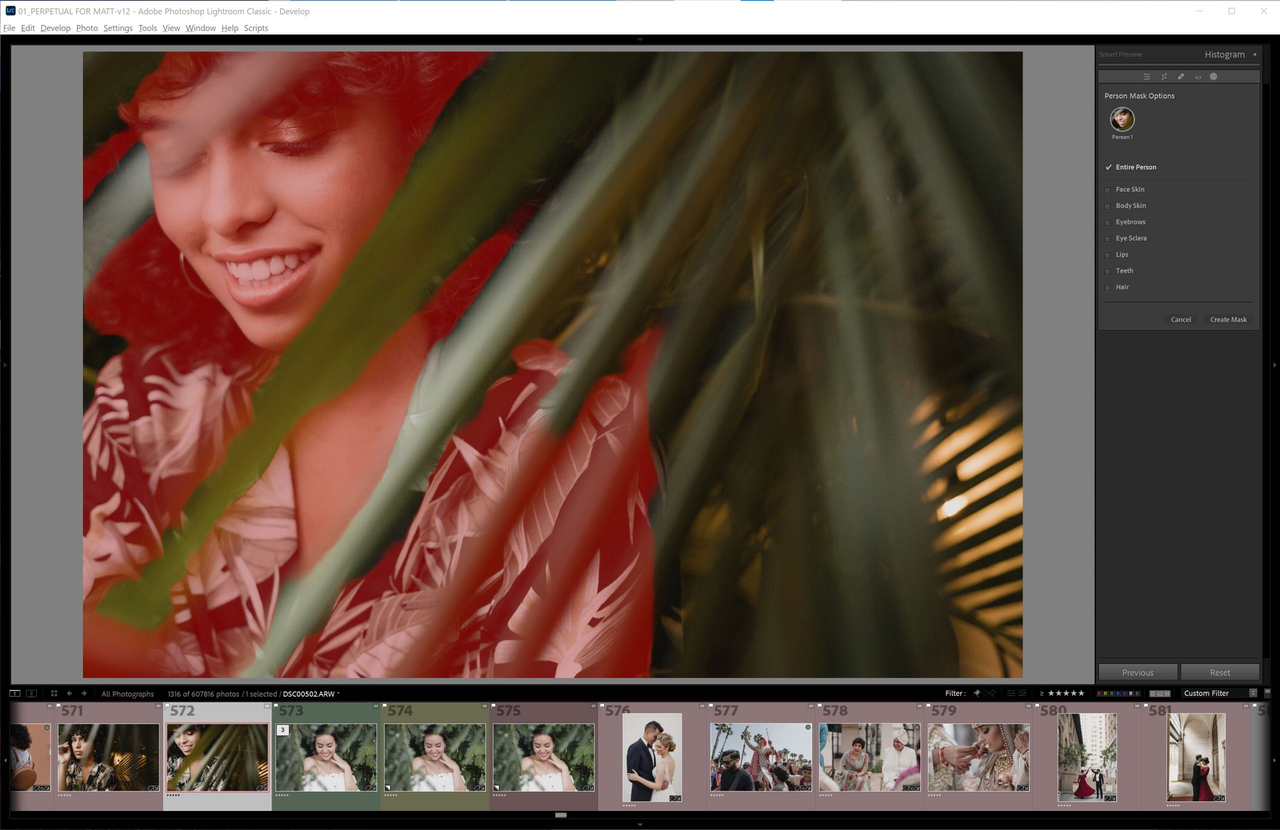Enable the Hair mask option
1280x830 pixels.
click(1109, 287)
